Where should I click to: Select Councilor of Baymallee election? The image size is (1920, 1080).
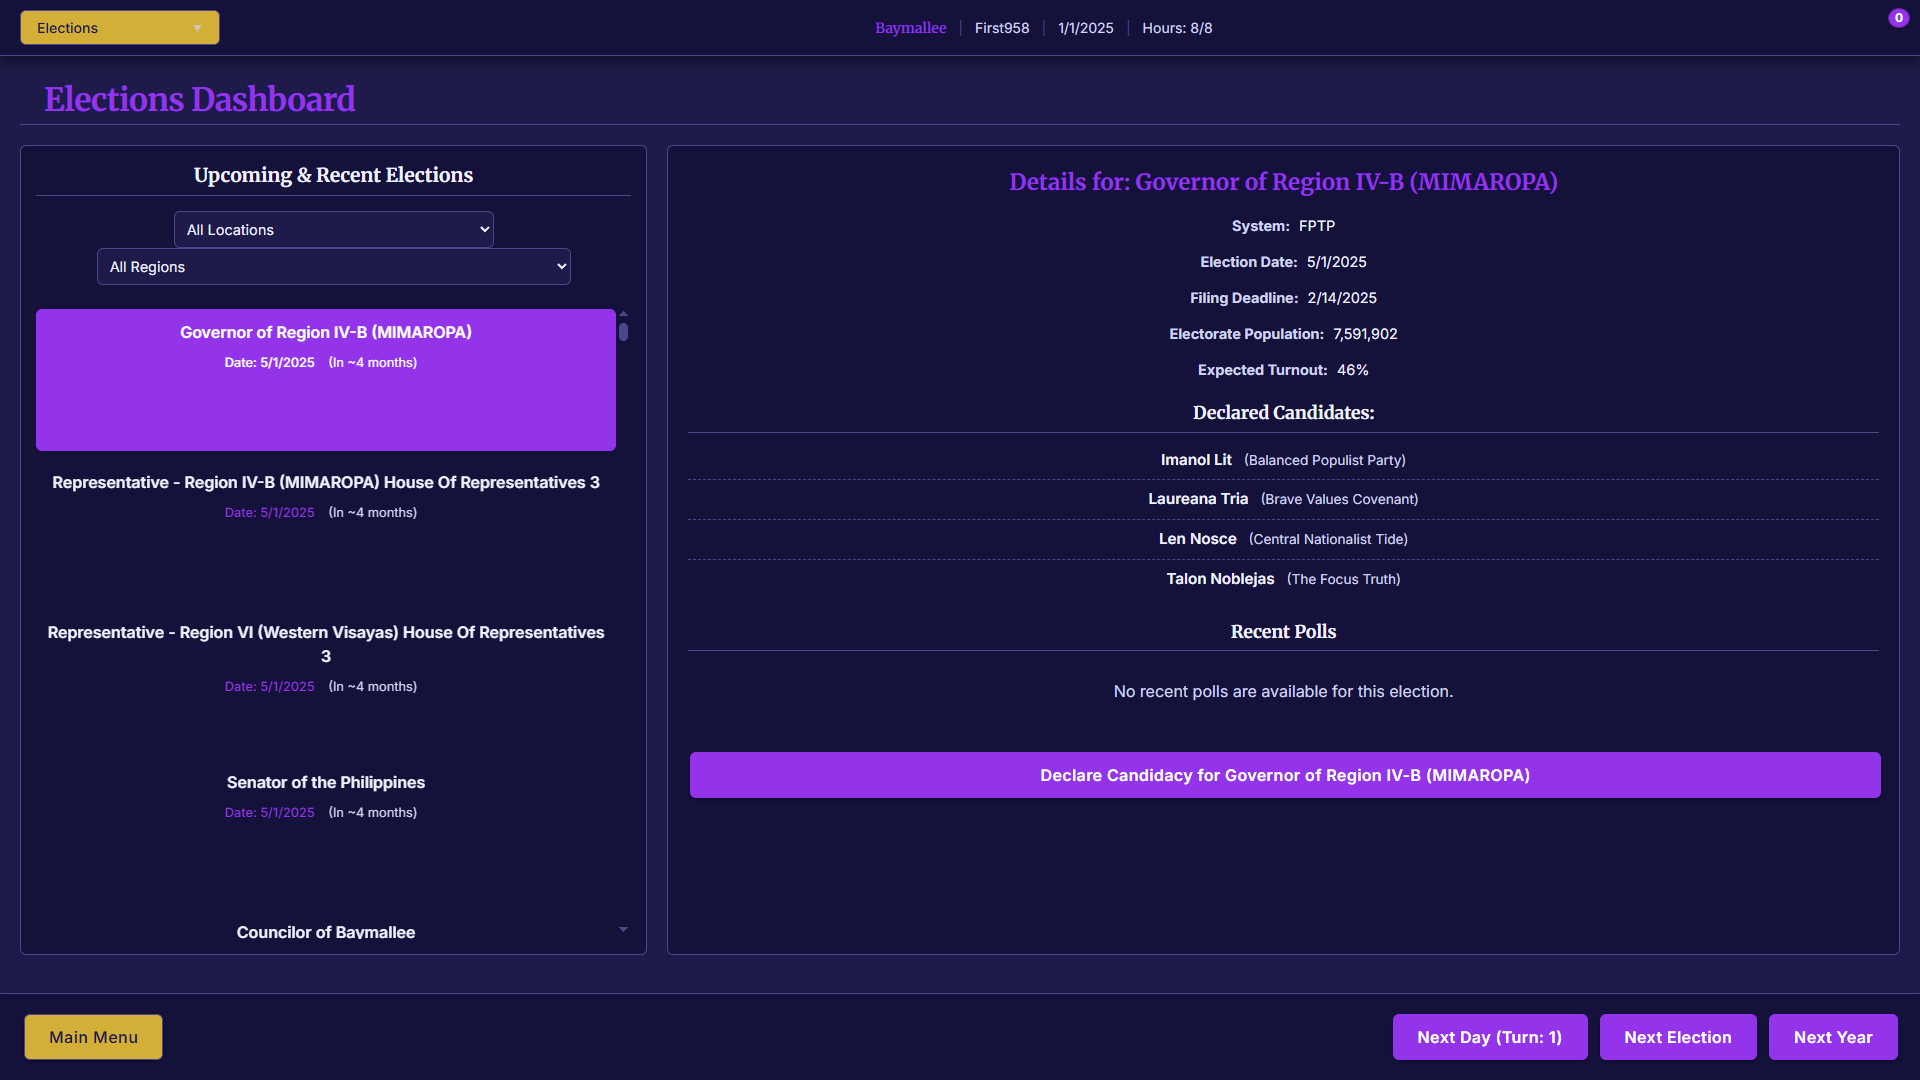coord(325,932)
